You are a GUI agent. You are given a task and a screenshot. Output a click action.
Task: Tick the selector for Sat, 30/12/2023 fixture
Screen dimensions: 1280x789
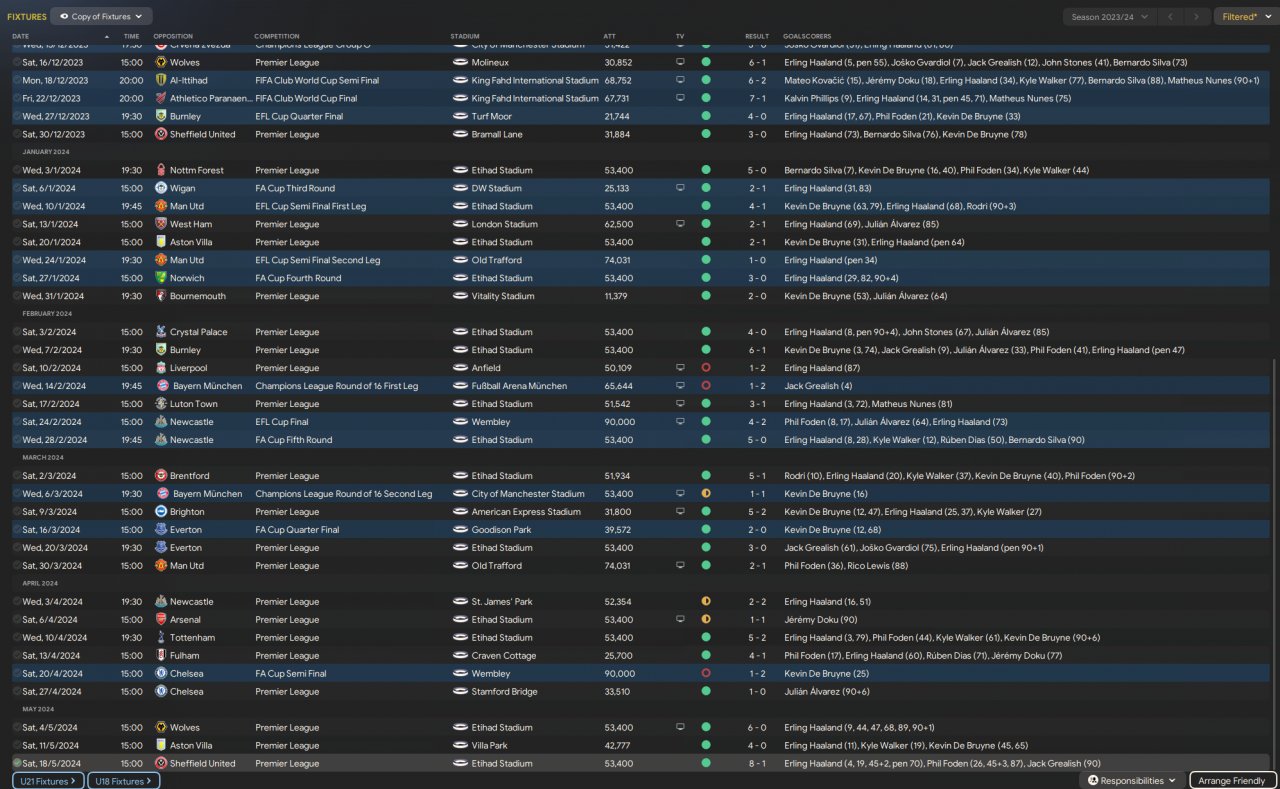click(17, 134)
